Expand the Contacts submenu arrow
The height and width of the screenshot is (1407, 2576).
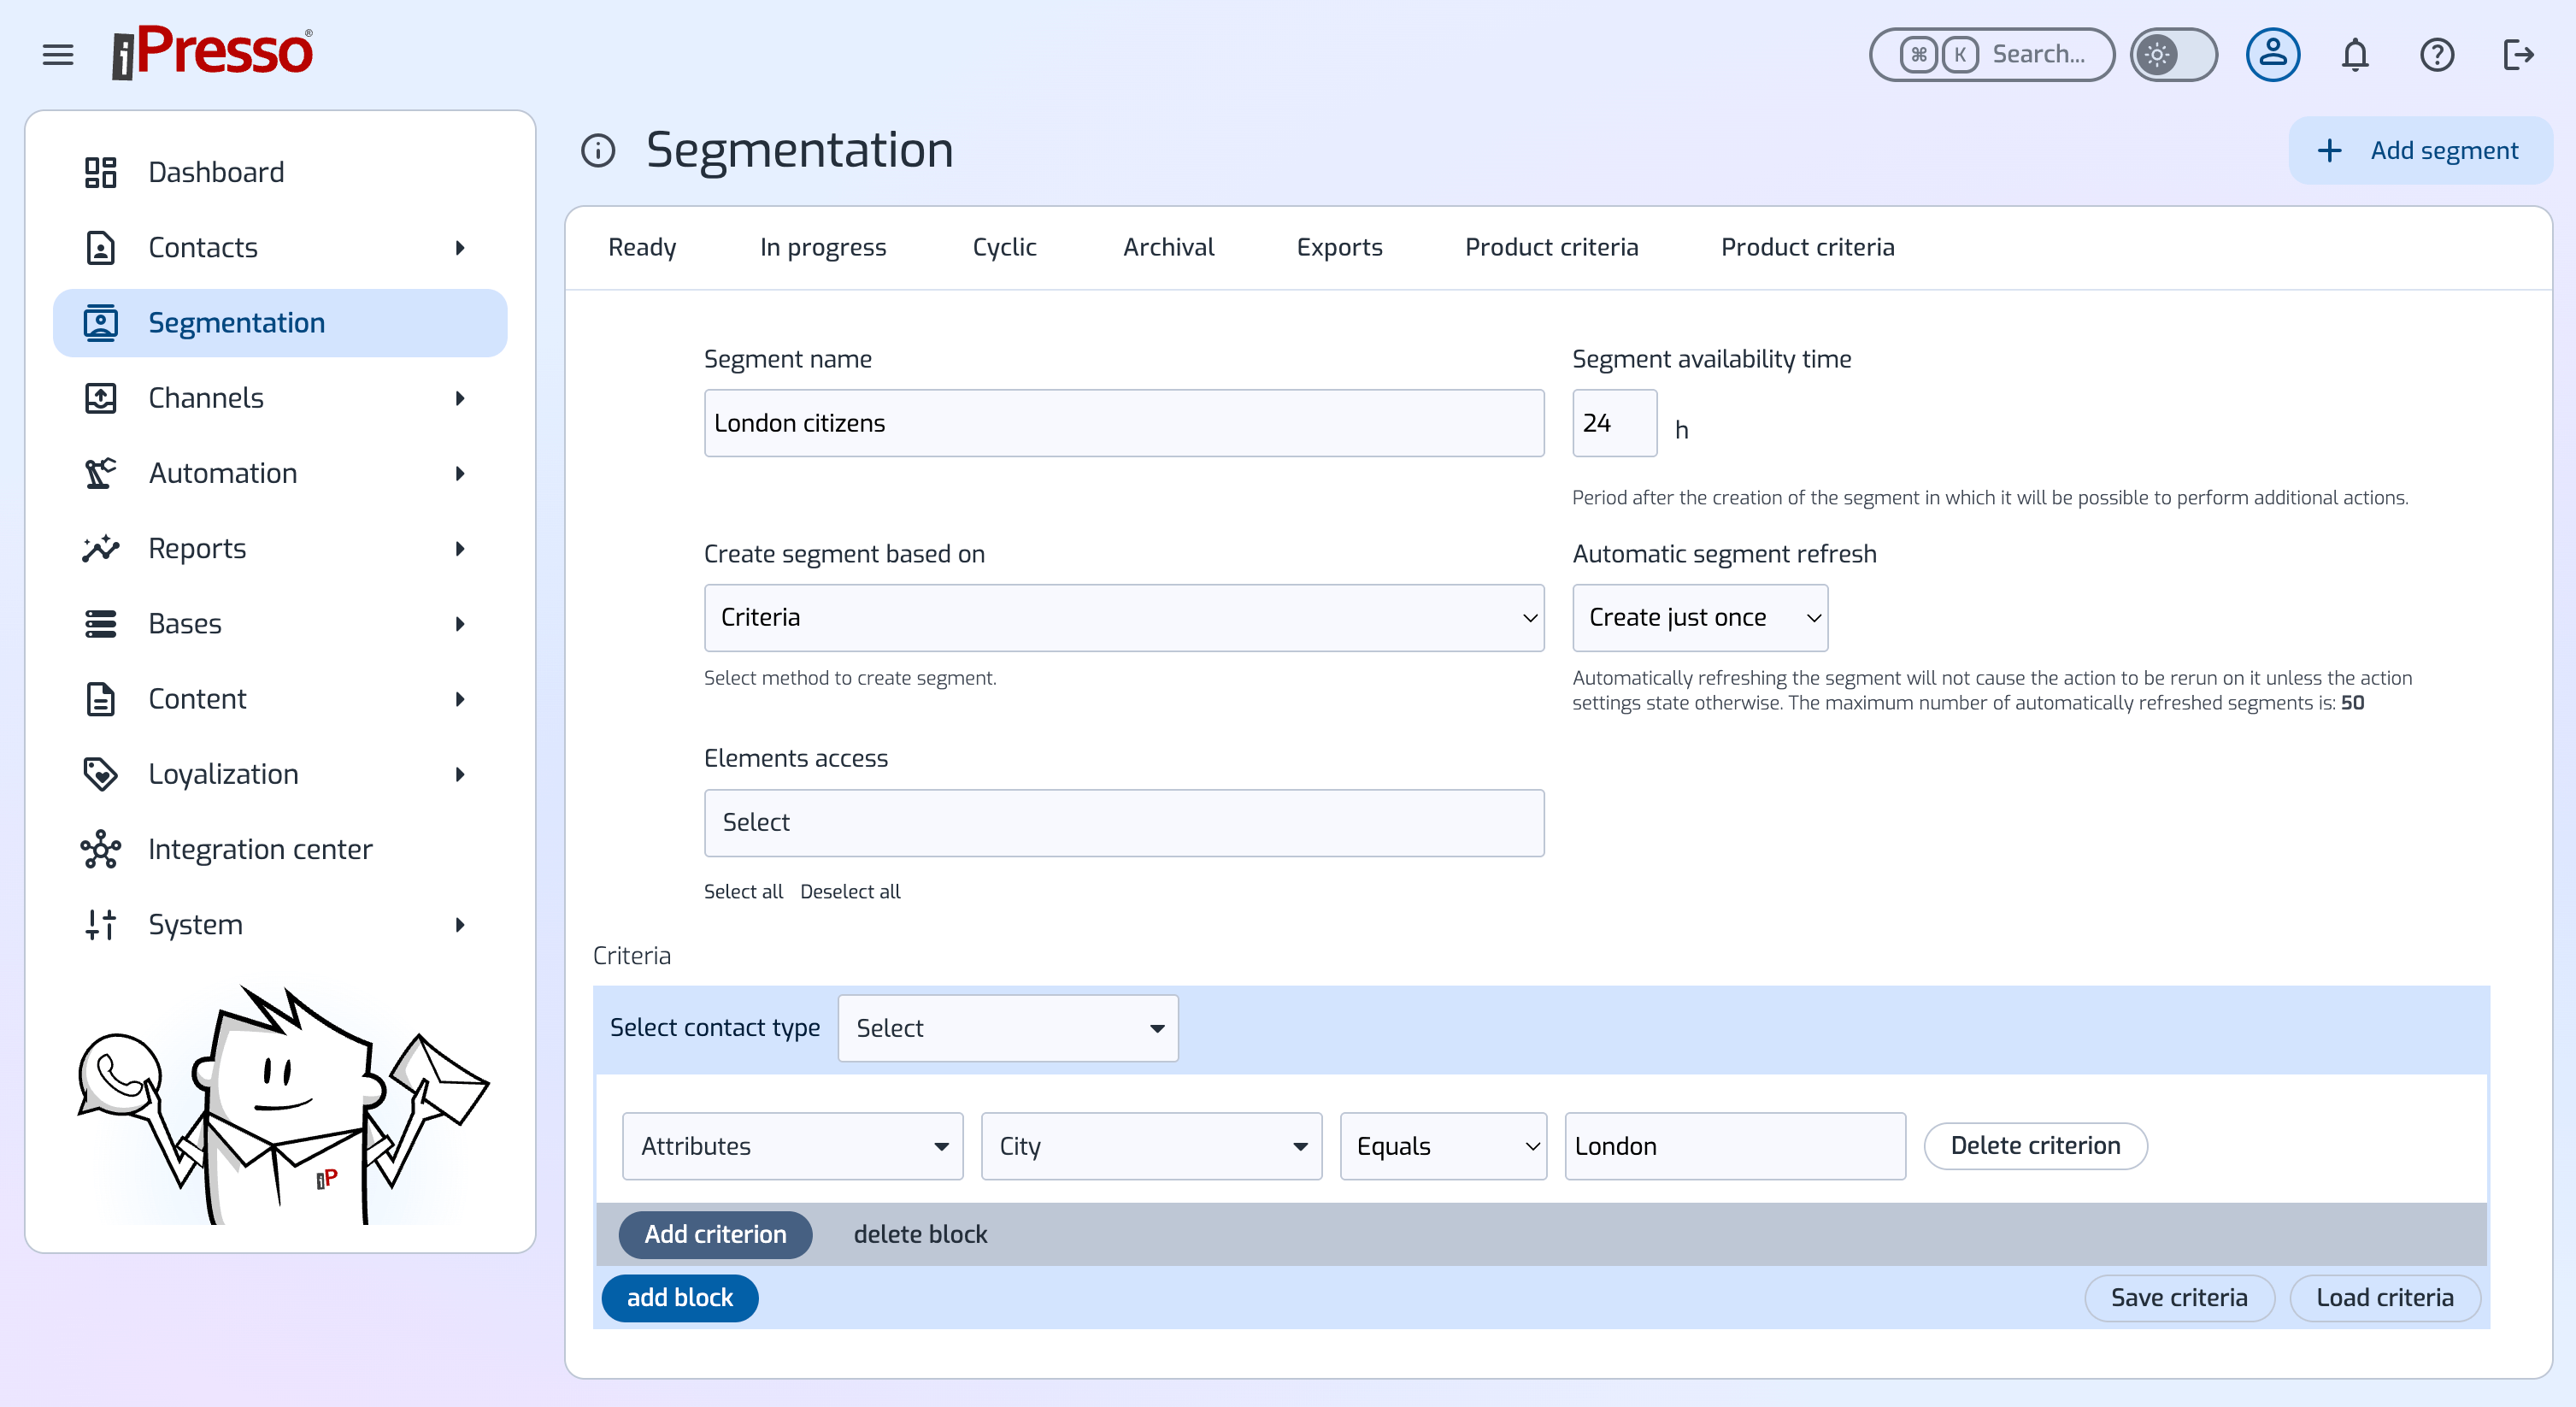pos(460,247)
